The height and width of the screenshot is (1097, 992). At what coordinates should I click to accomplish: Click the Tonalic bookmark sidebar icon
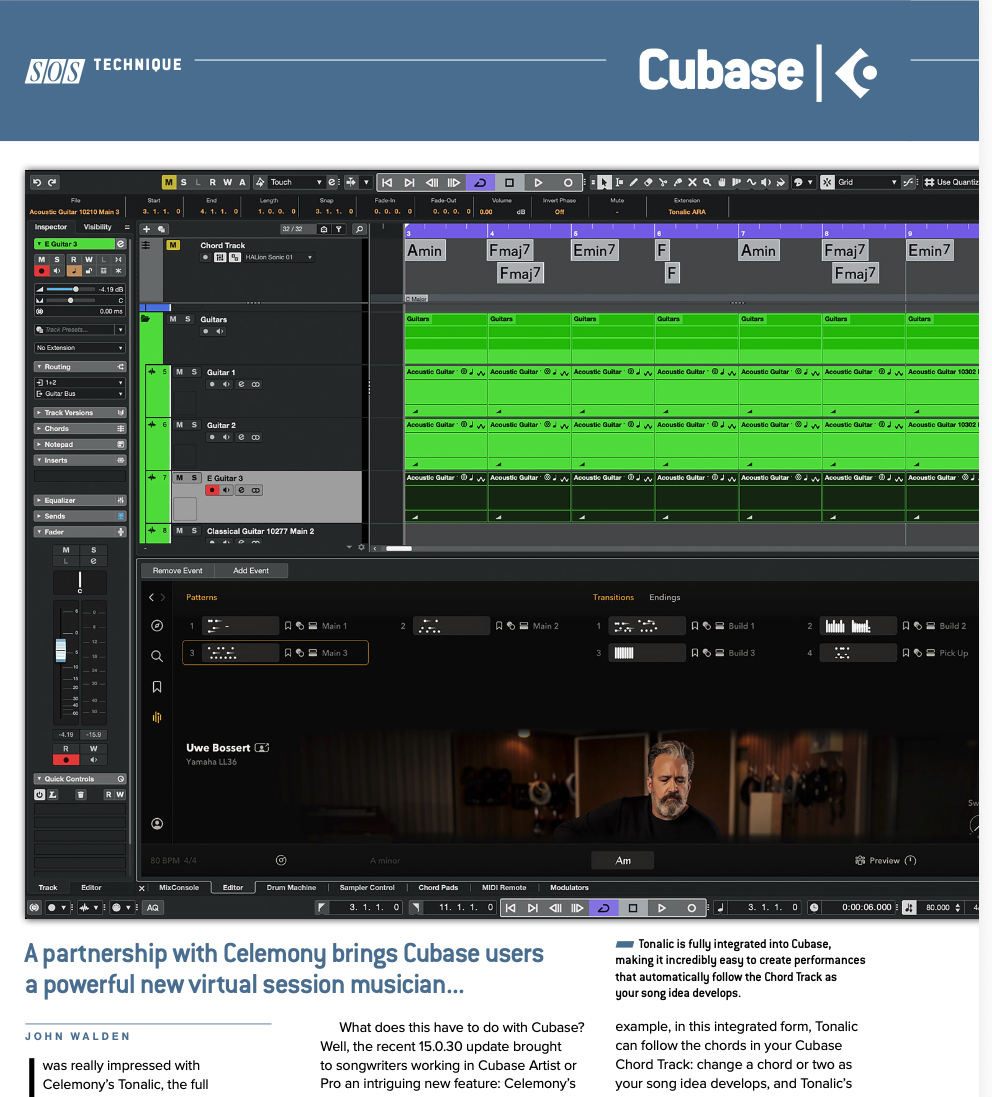[157, 687]
